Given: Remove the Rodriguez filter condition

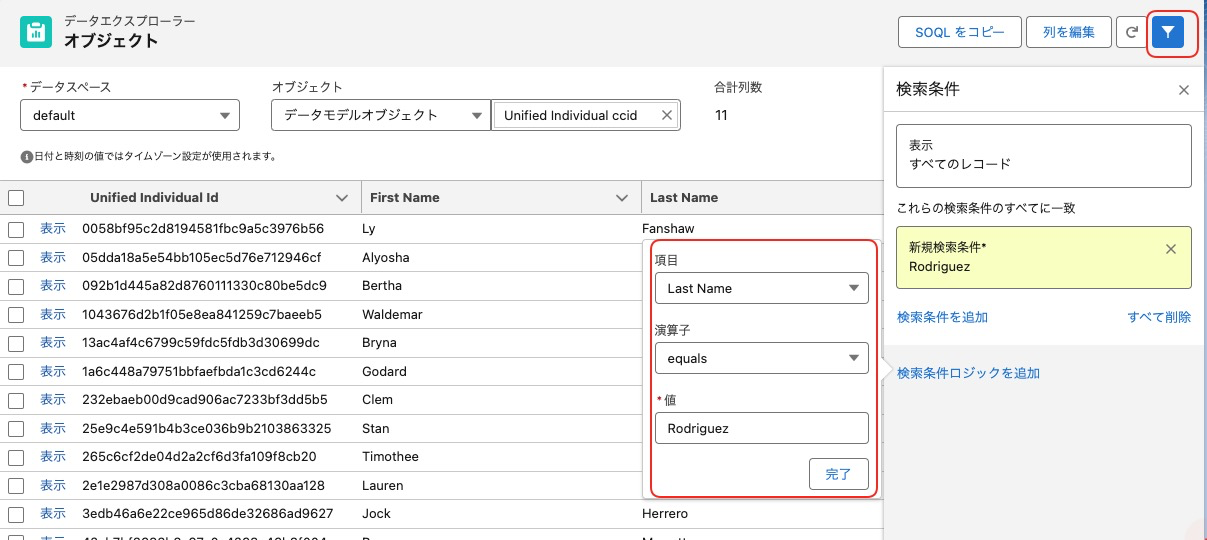Looking at the screenshot, I should (1171, 249).
